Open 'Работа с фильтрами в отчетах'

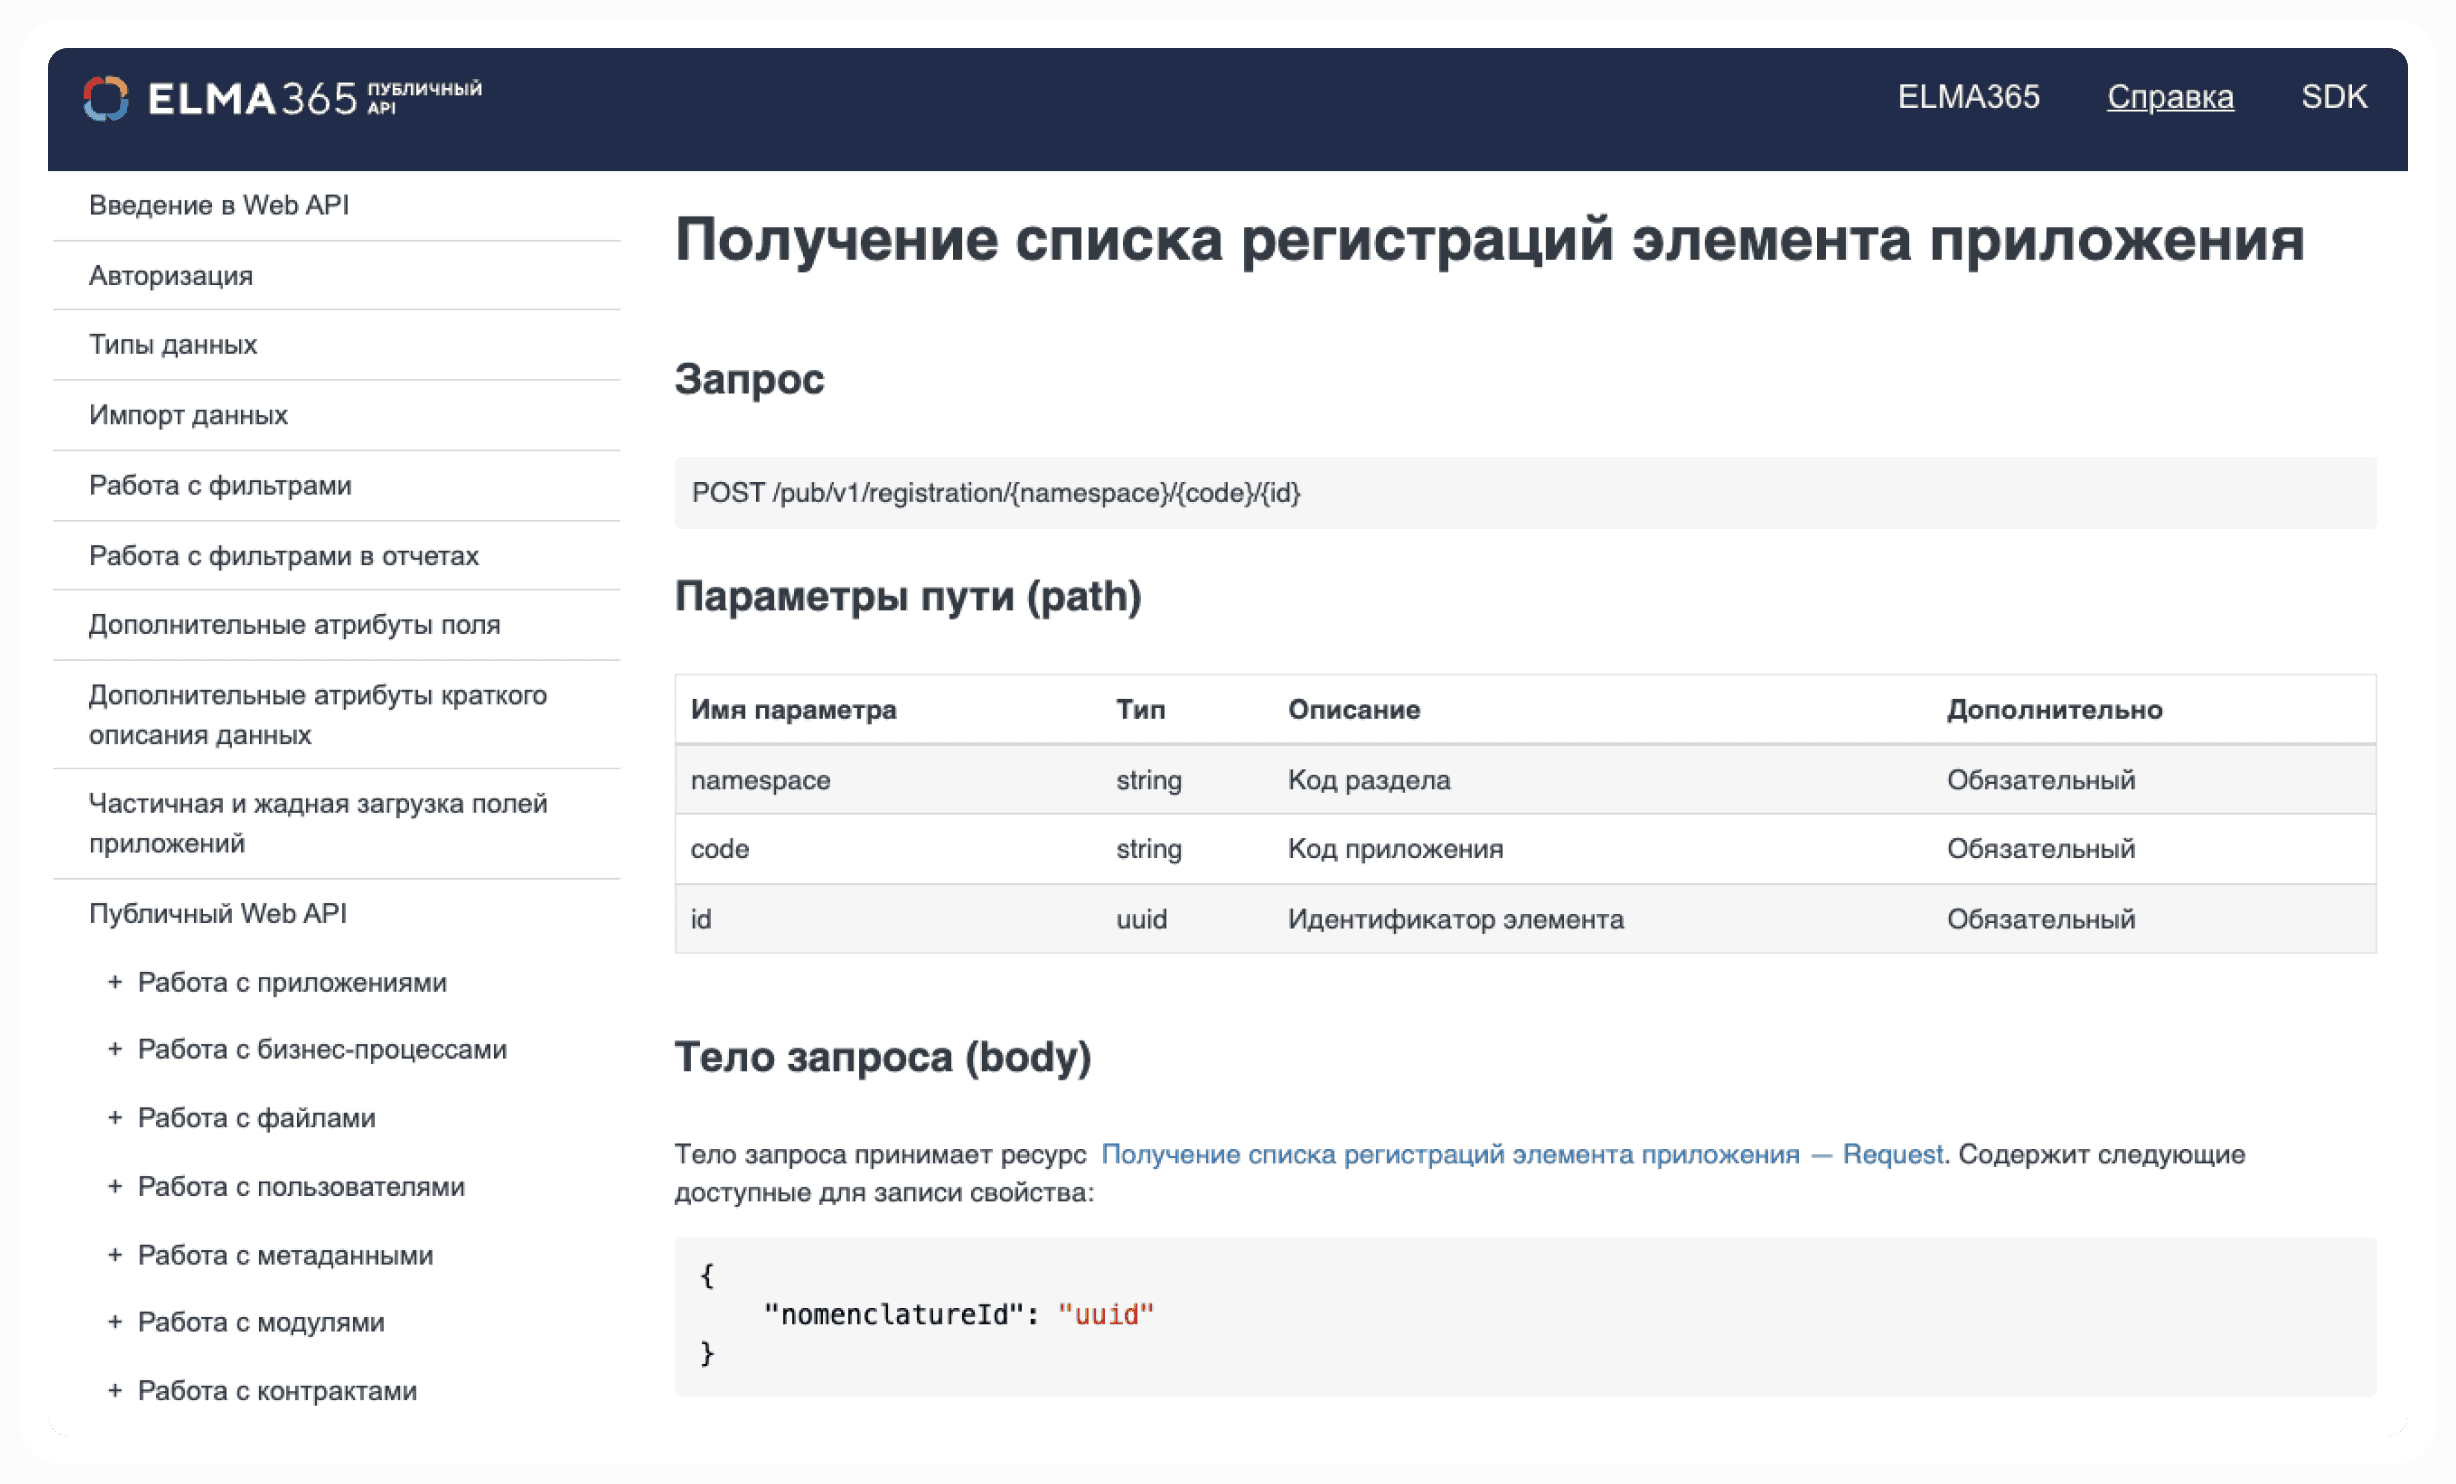(284, 556)
